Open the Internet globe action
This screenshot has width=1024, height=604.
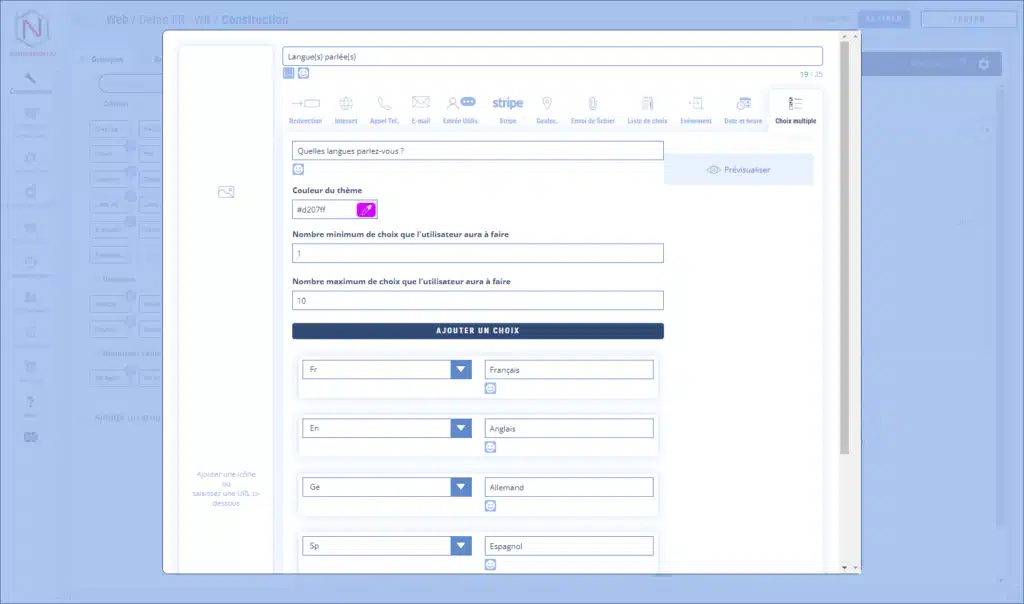[x=346, y=108]
